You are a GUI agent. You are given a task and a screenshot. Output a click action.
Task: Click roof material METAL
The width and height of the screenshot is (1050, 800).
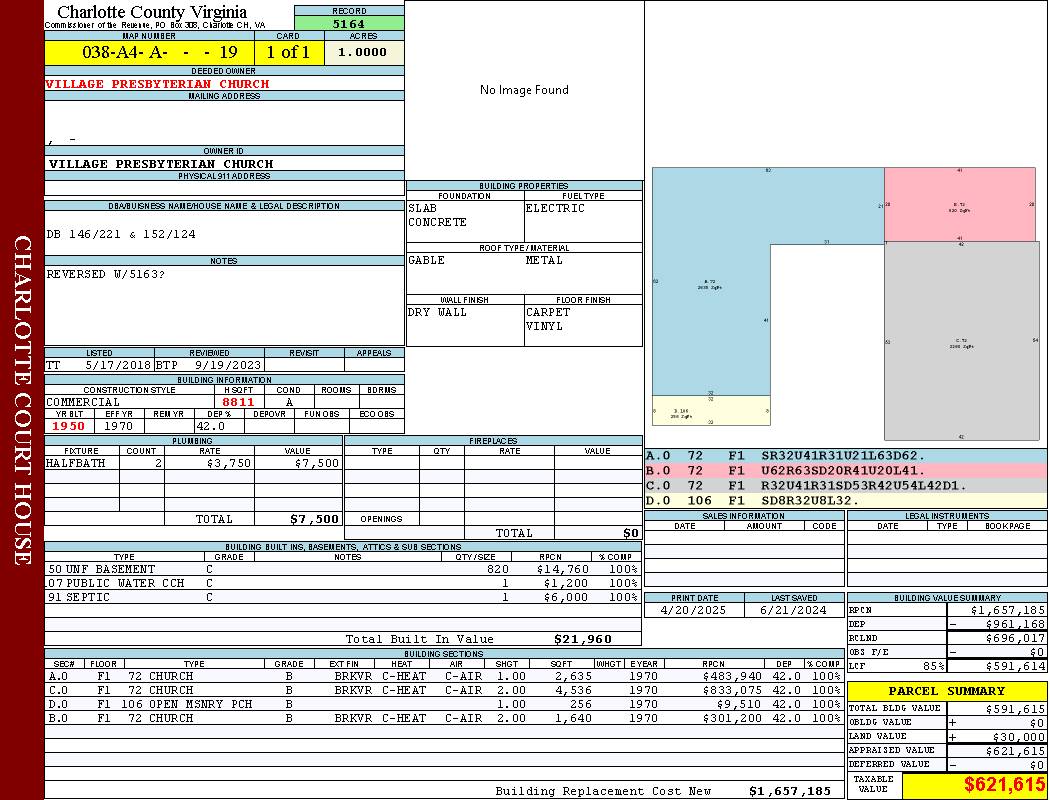544,260
